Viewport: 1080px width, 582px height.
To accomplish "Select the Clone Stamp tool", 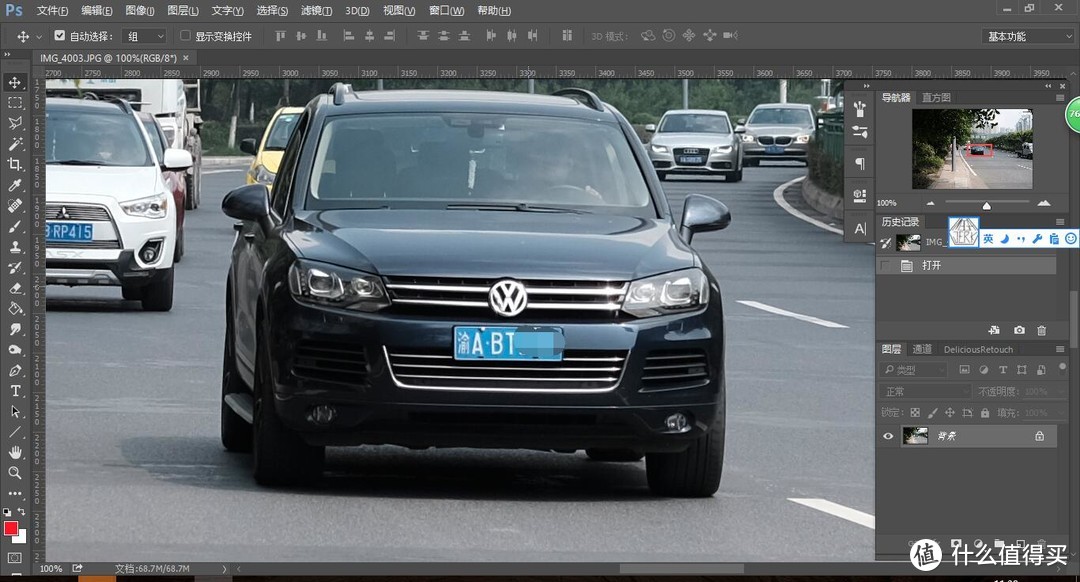I will [14, 247].
